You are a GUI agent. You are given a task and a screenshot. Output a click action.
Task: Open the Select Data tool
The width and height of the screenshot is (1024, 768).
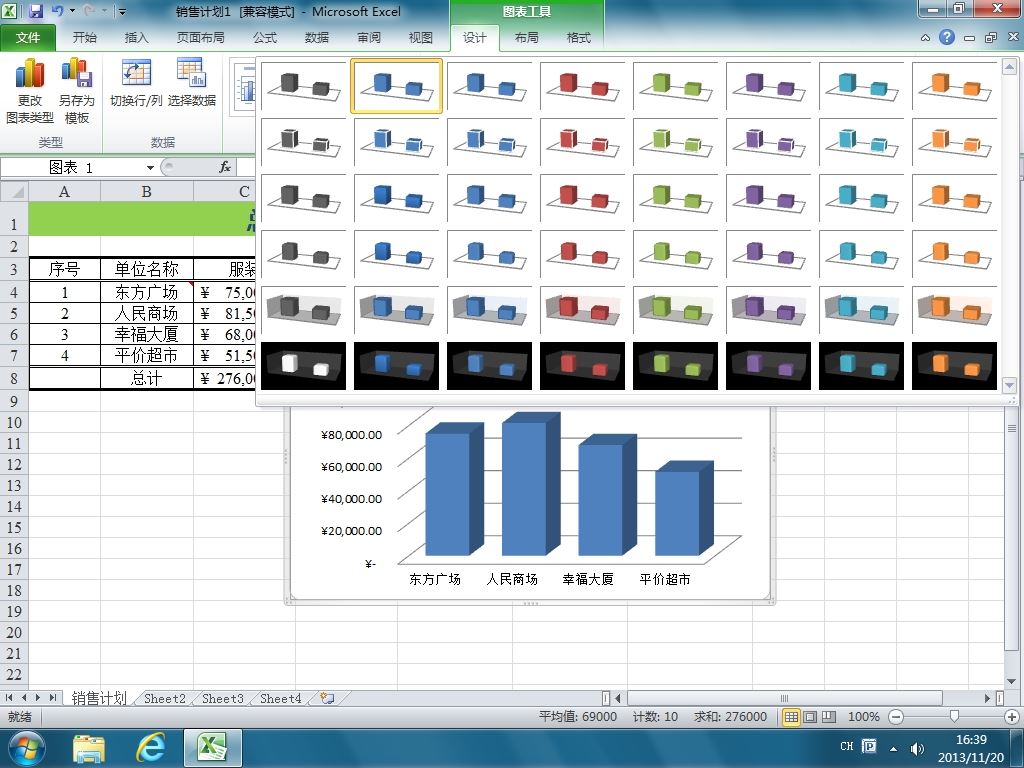pos(191,83)
